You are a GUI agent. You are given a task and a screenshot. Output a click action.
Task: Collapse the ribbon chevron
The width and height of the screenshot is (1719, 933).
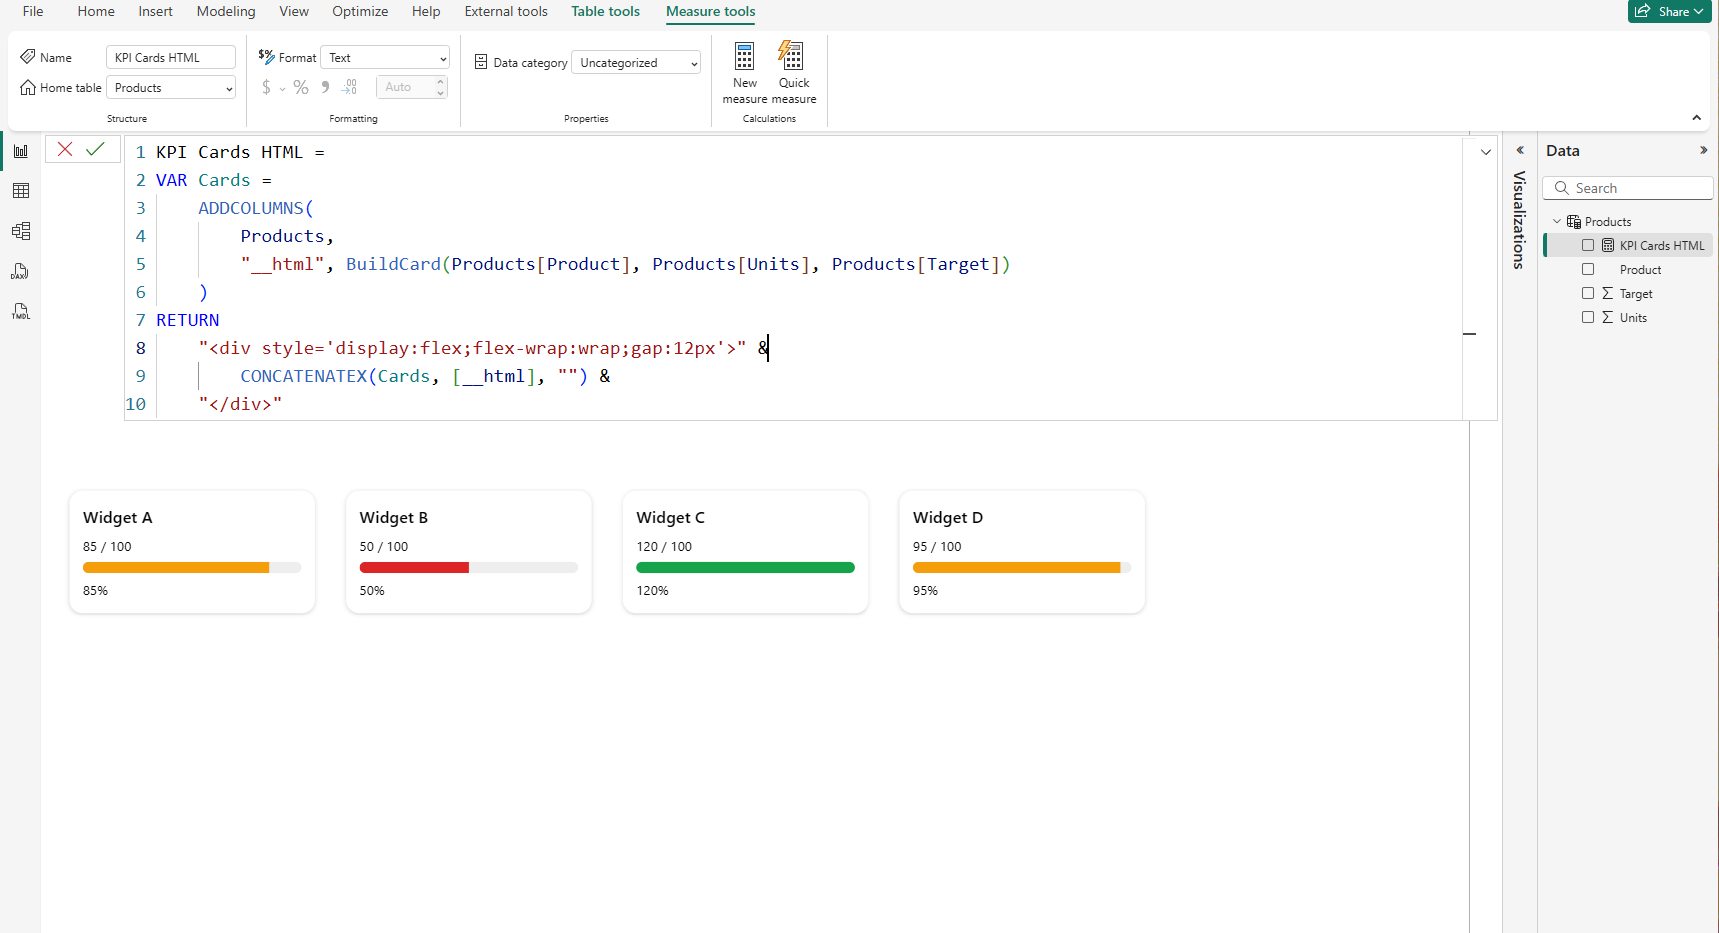(x=1696, y=118)
